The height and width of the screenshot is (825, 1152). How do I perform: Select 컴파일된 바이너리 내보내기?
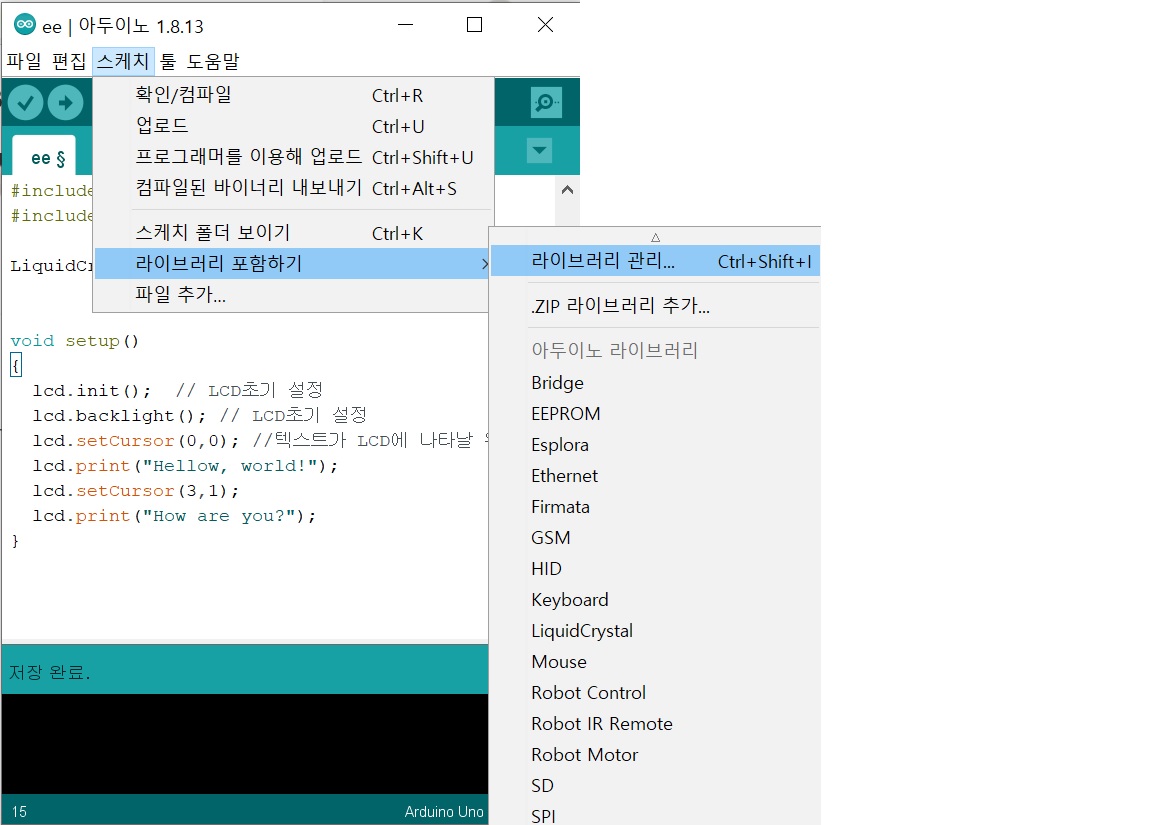tap(294, 188)
